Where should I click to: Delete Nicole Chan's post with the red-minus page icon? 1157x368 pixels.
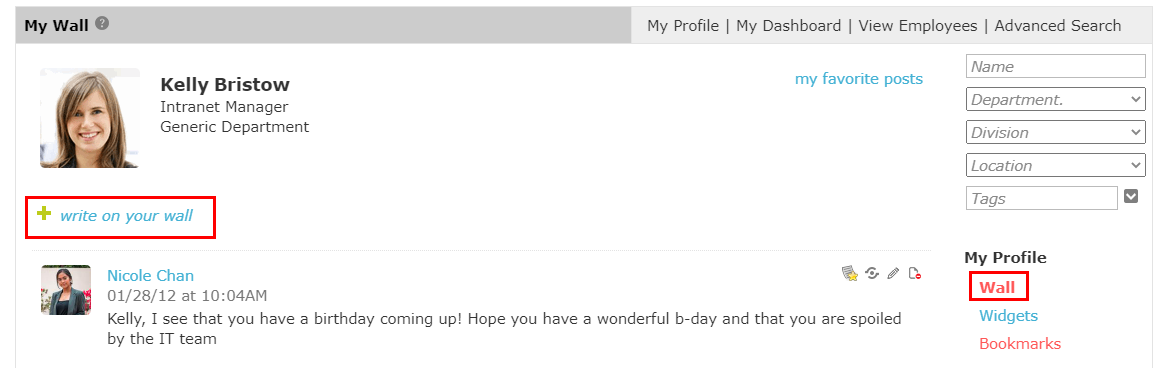[x=915, y=274]
